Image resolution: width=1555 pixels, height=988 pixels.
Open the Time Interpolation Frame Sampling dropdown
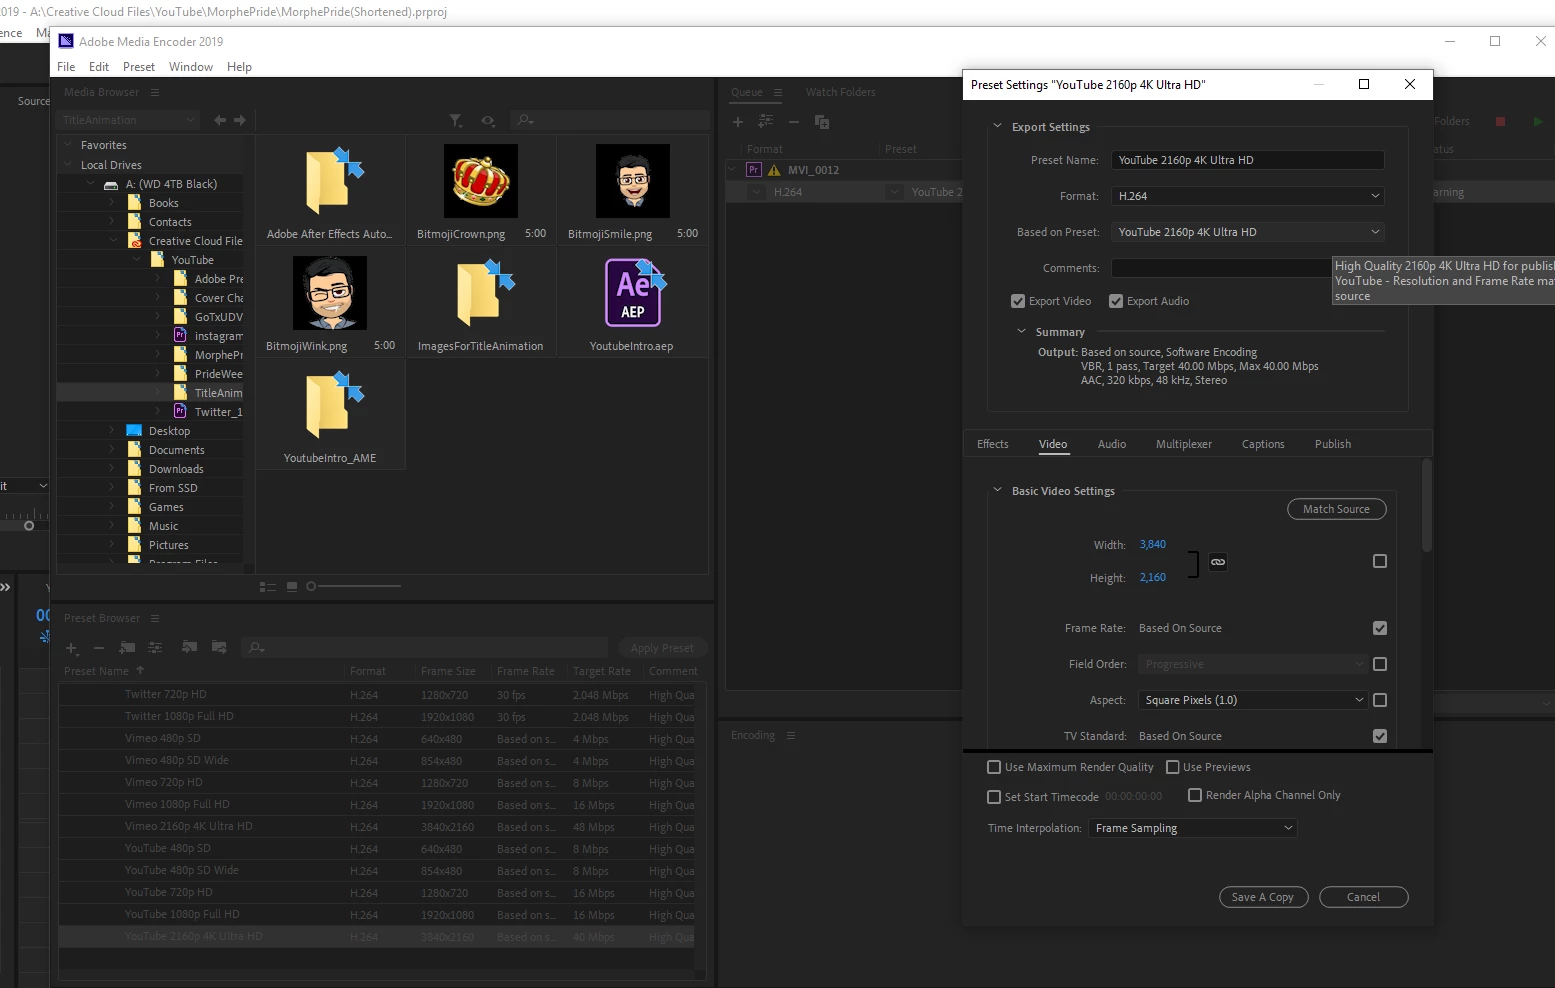click(x=1193, y=828)
